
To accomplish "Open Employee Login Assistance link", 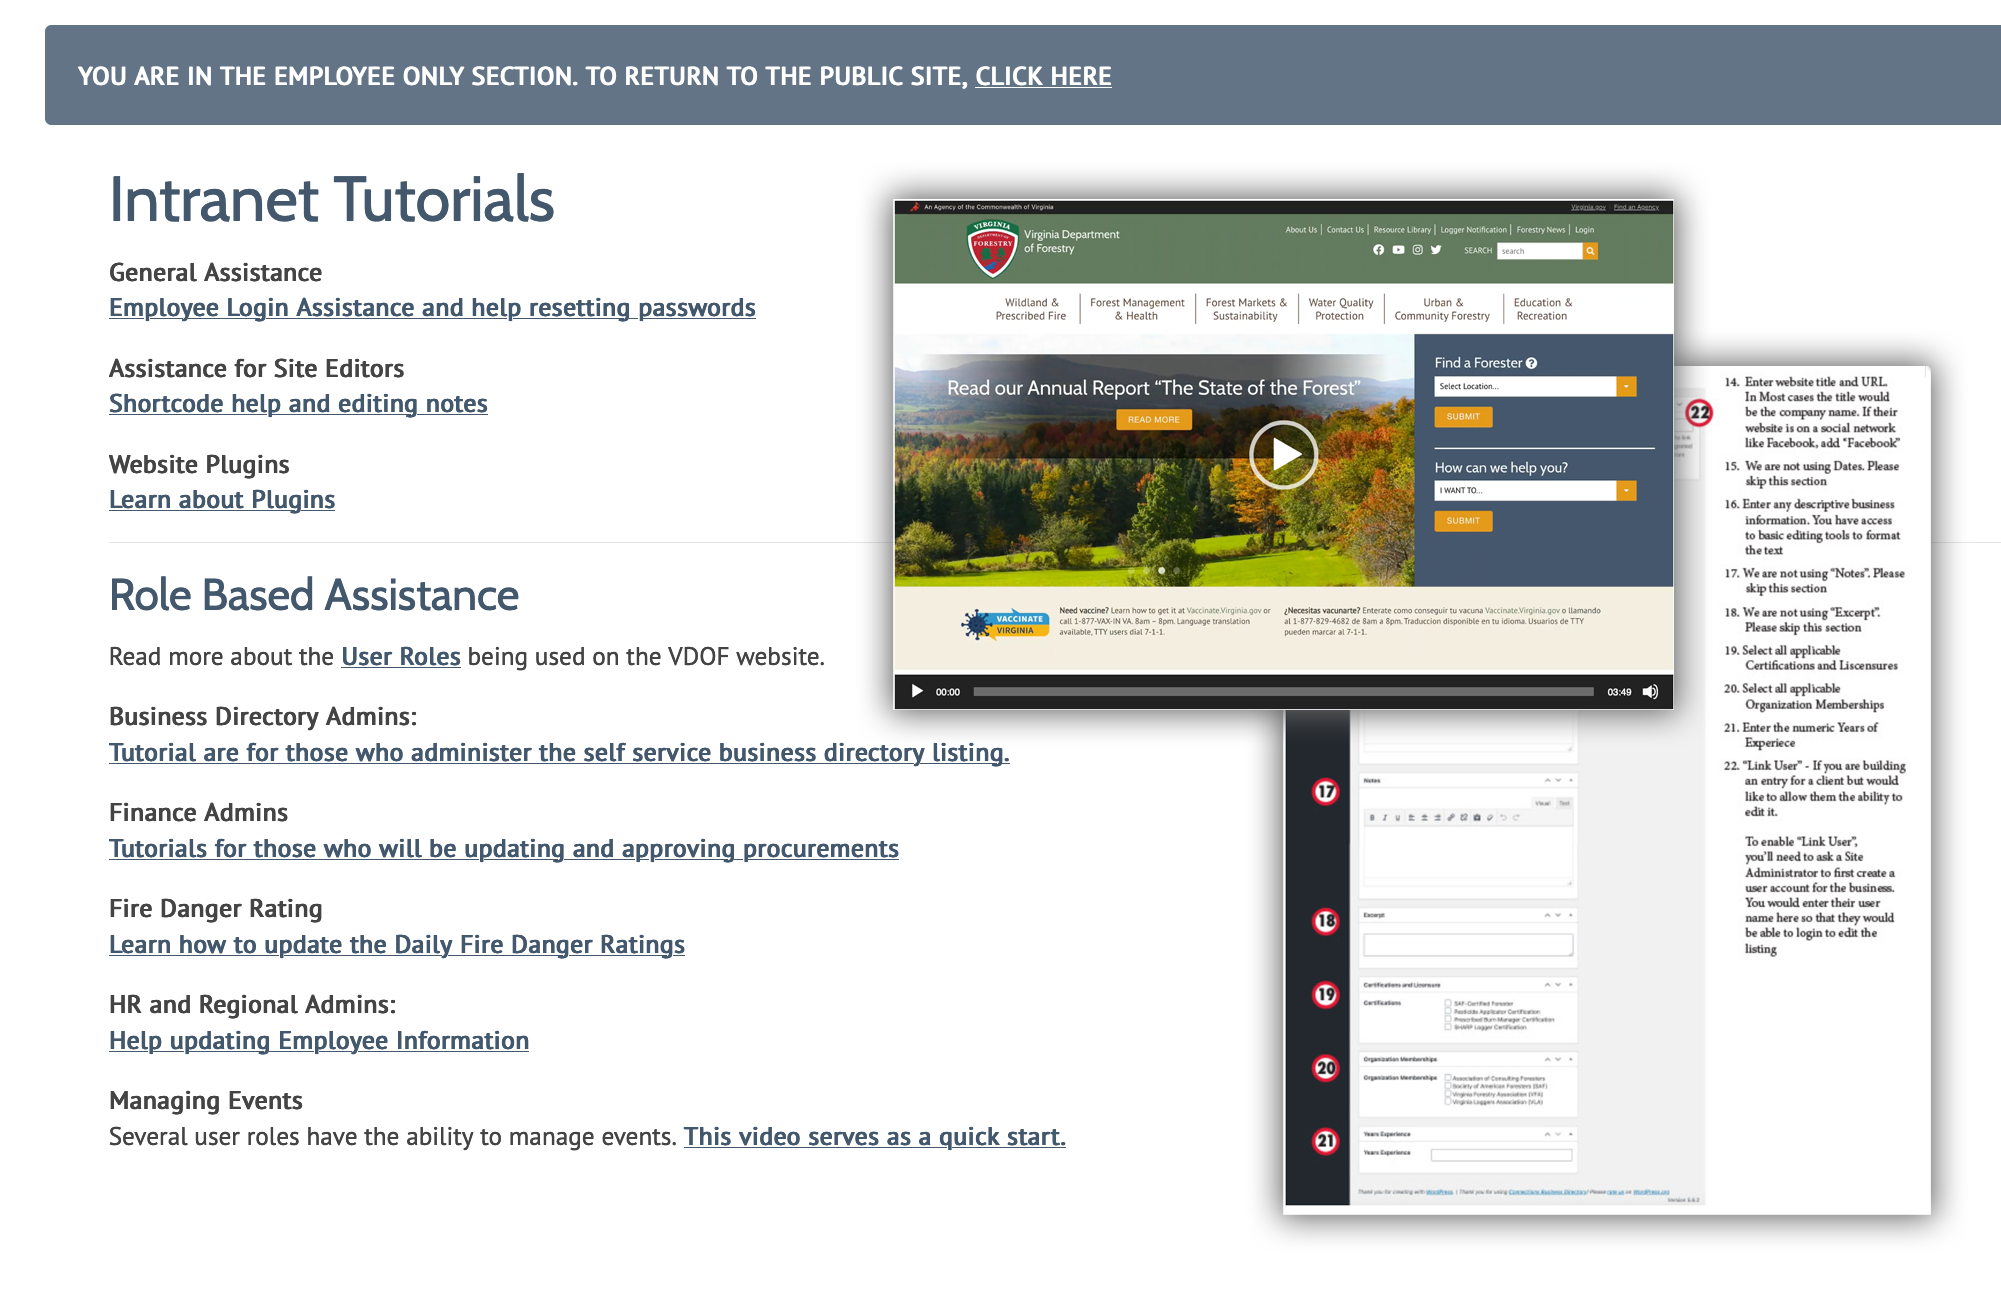I will (432, 308).
